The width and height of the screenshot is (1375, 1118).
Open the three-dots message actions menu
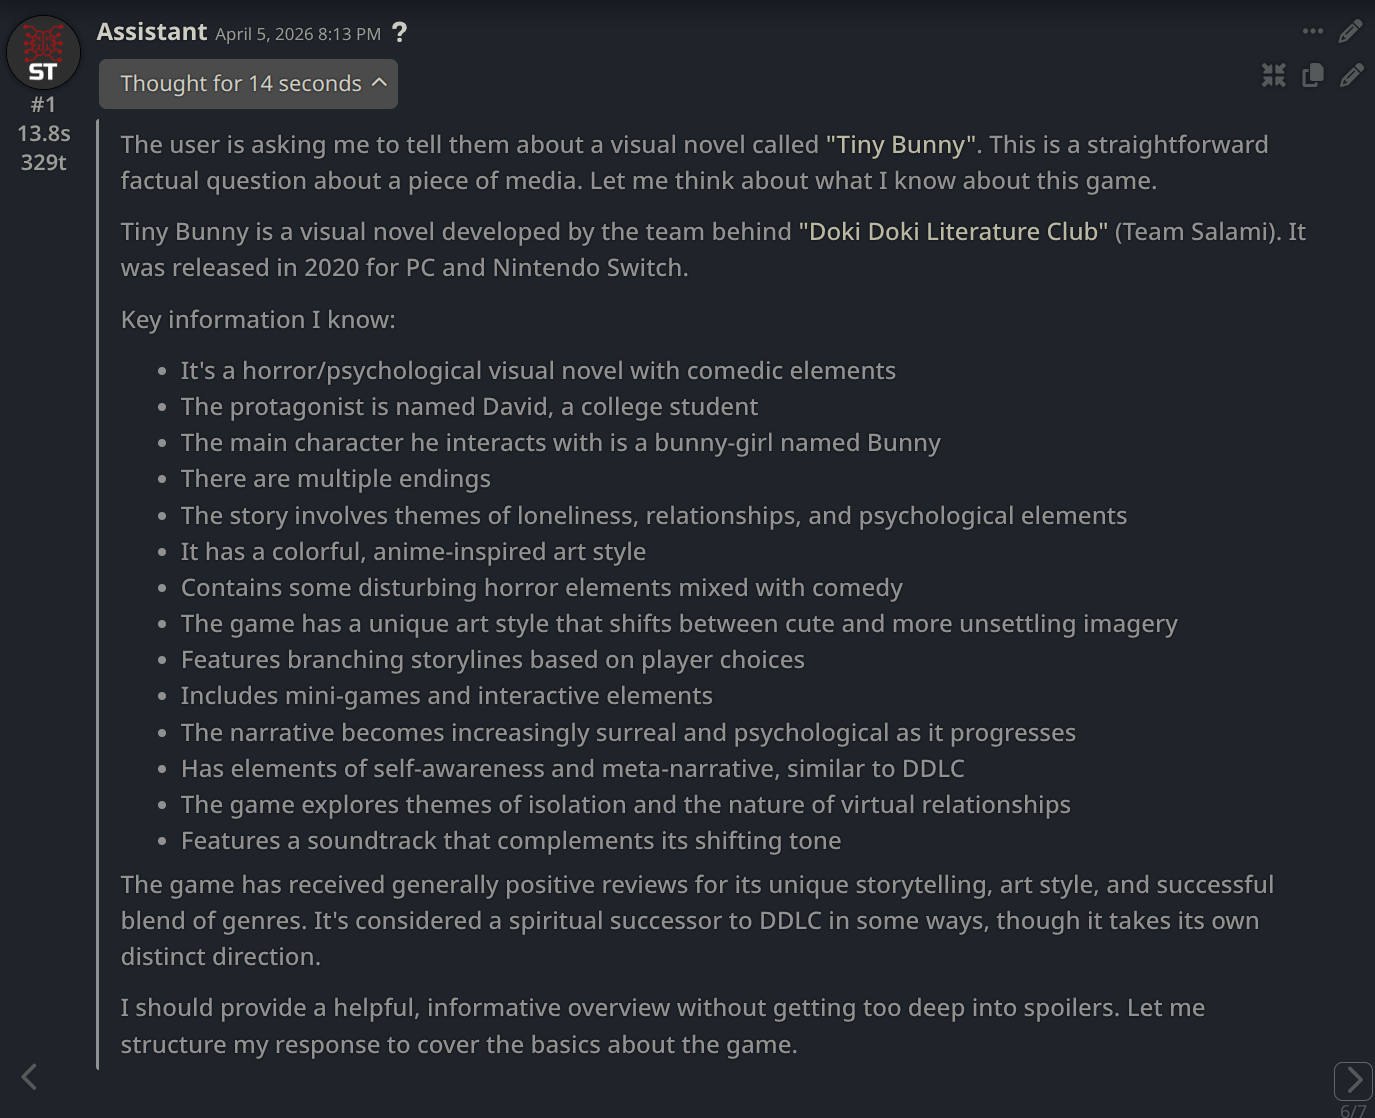tap(1313, 32)
